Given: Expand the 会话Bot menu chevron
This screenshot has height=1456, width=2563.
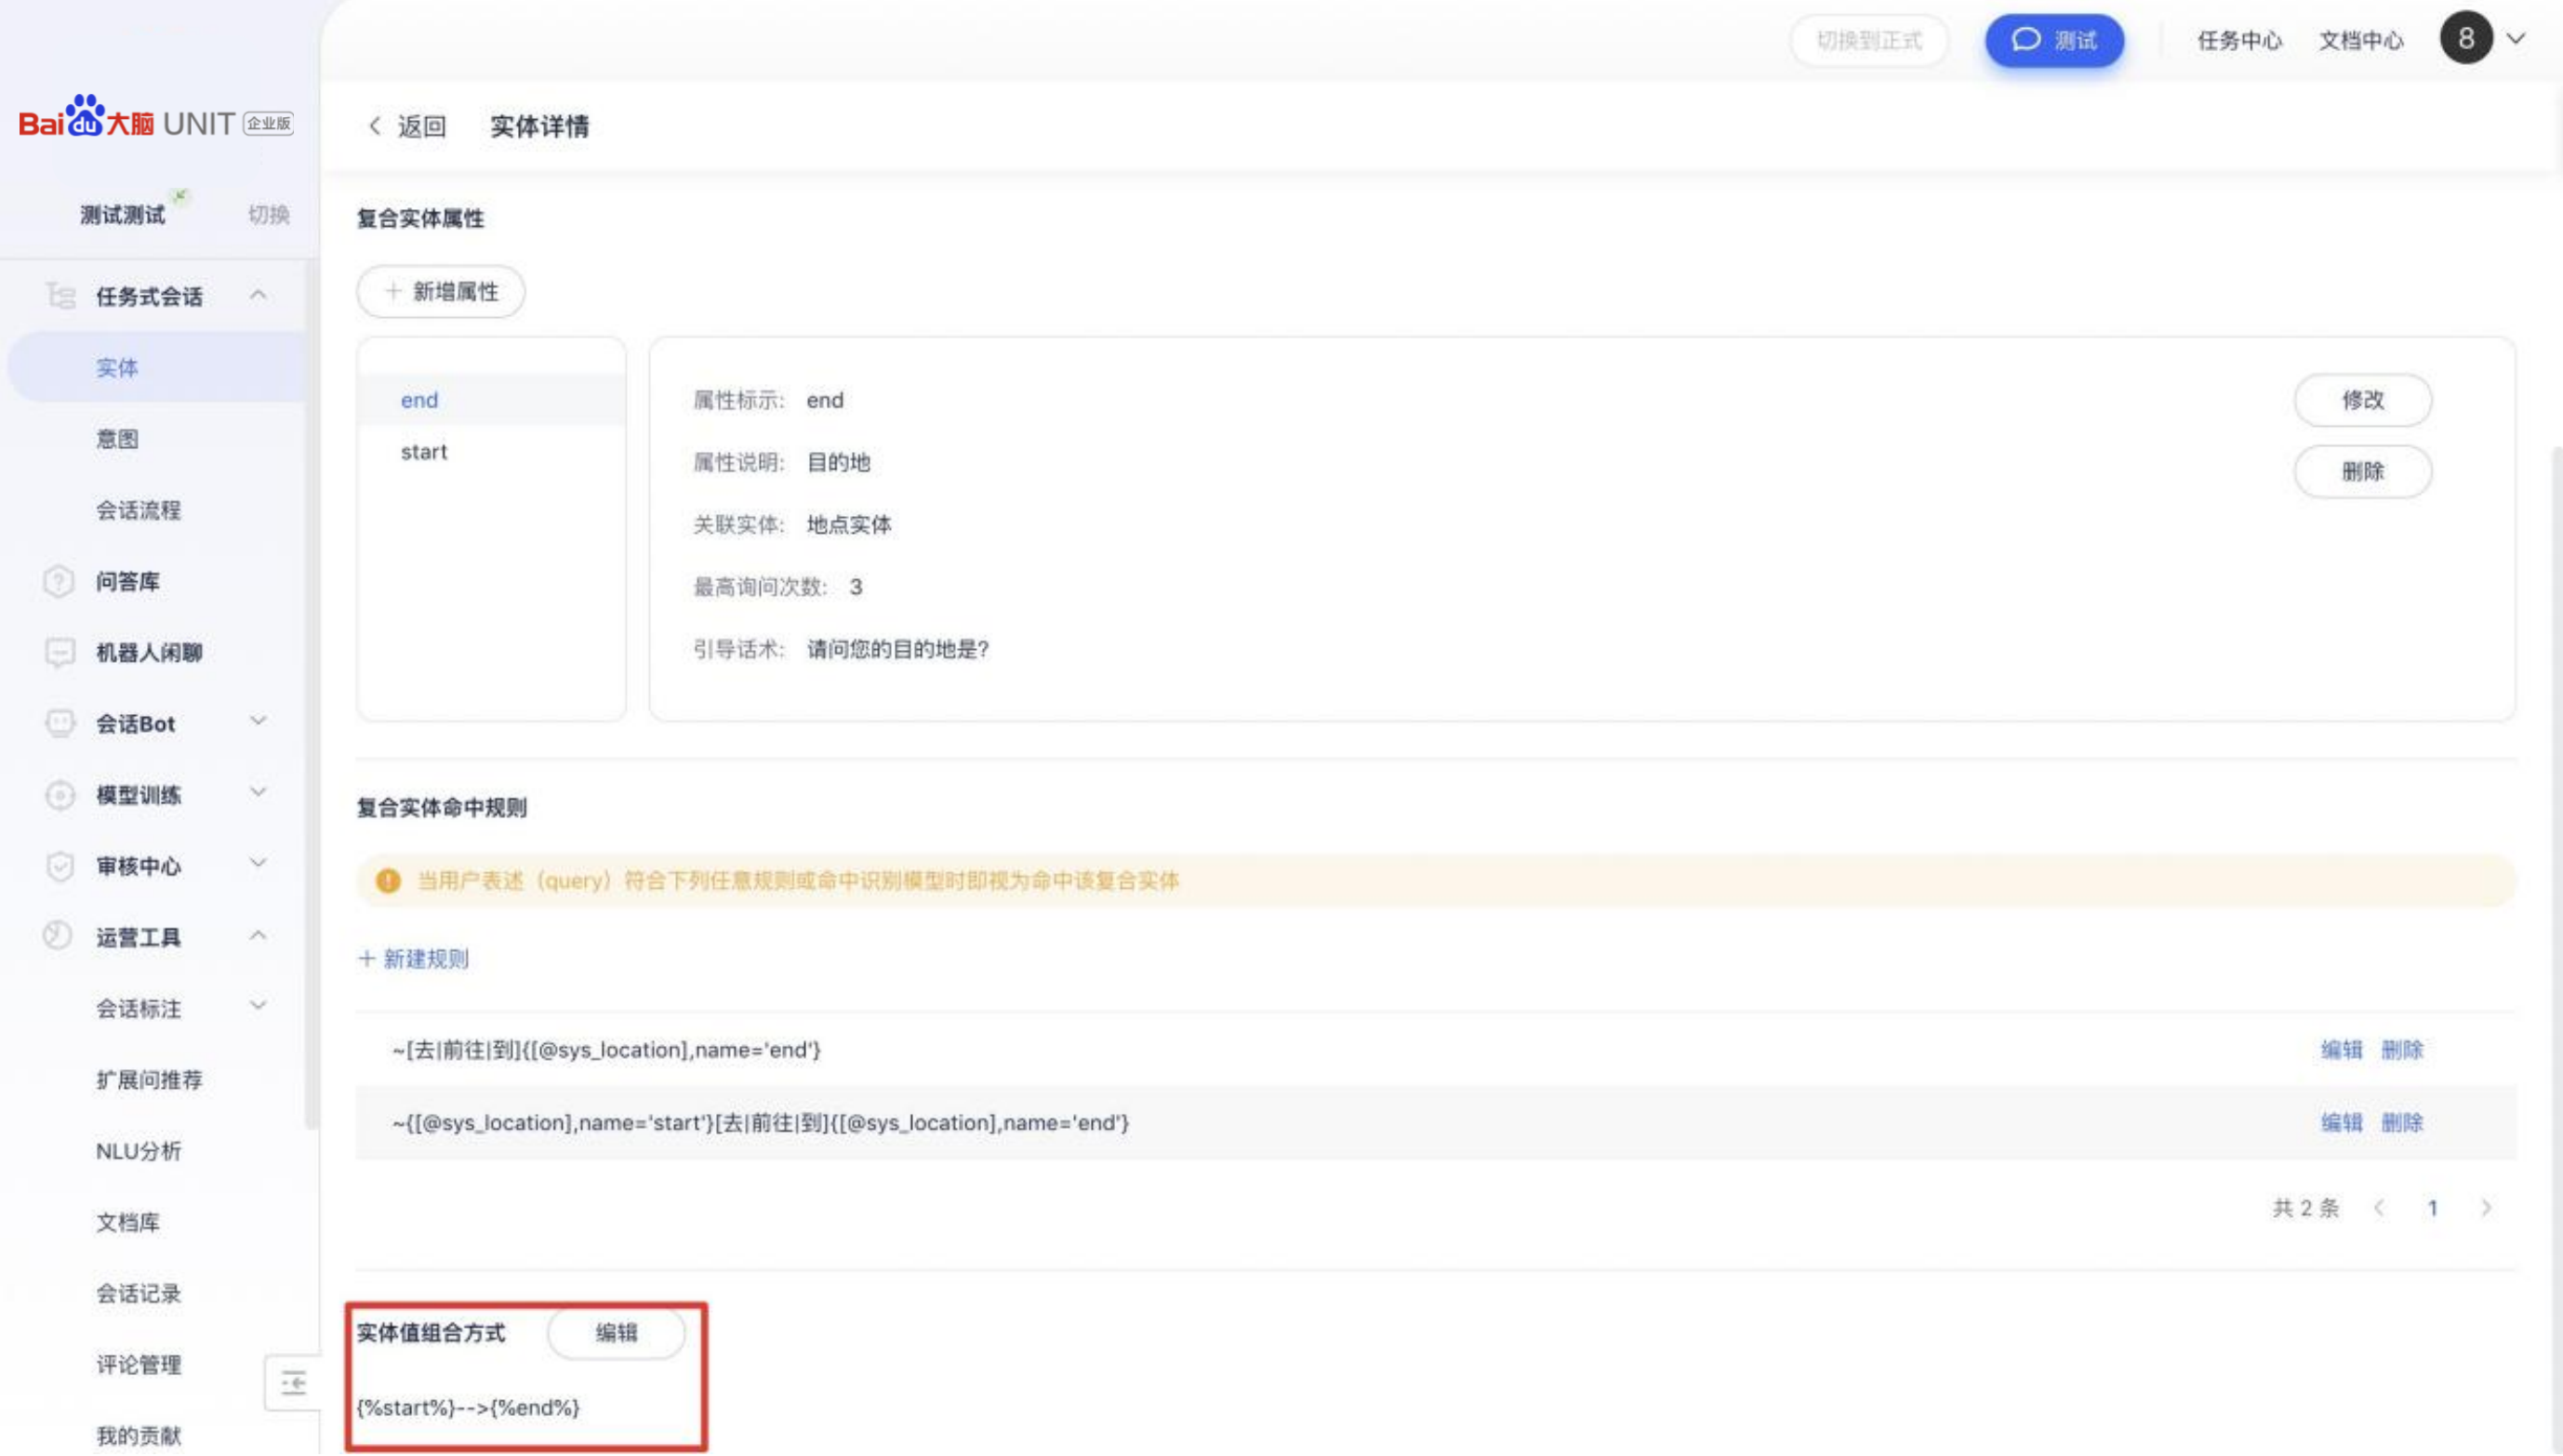Looking at the screenshot, I should pyautogui.click(x=258, y=721).
